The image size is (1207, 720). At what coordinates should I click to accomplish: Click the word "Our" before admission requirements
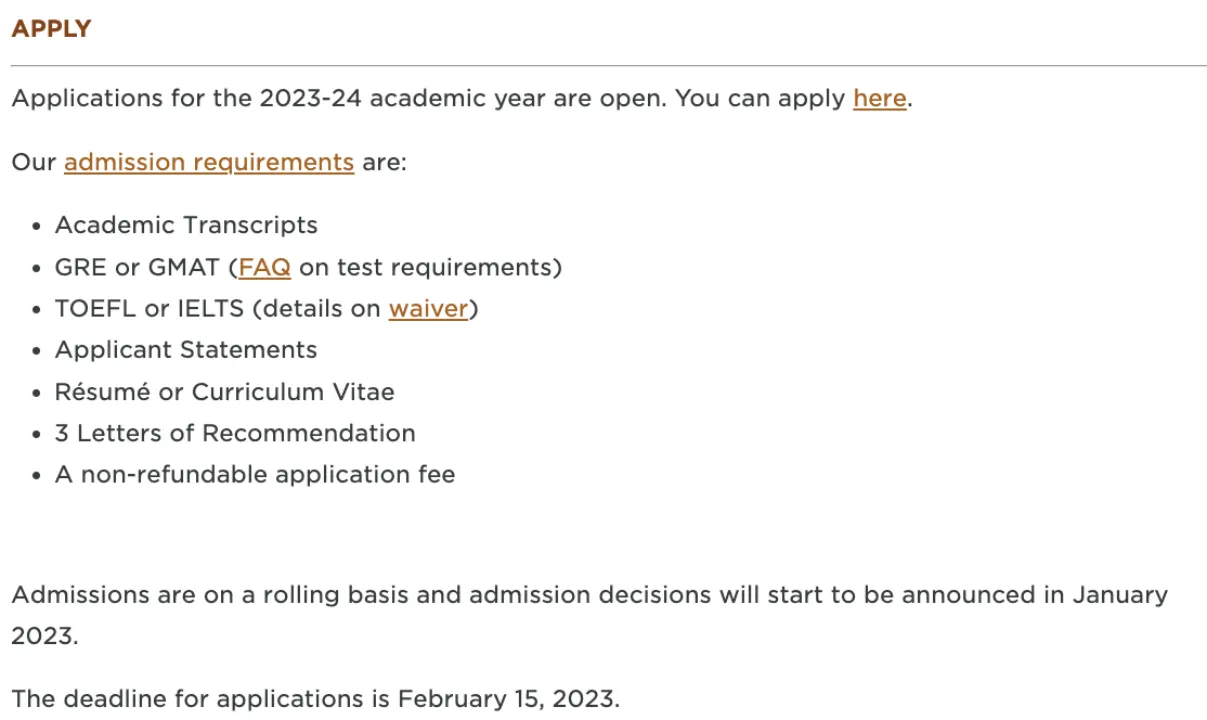(34, 162)
